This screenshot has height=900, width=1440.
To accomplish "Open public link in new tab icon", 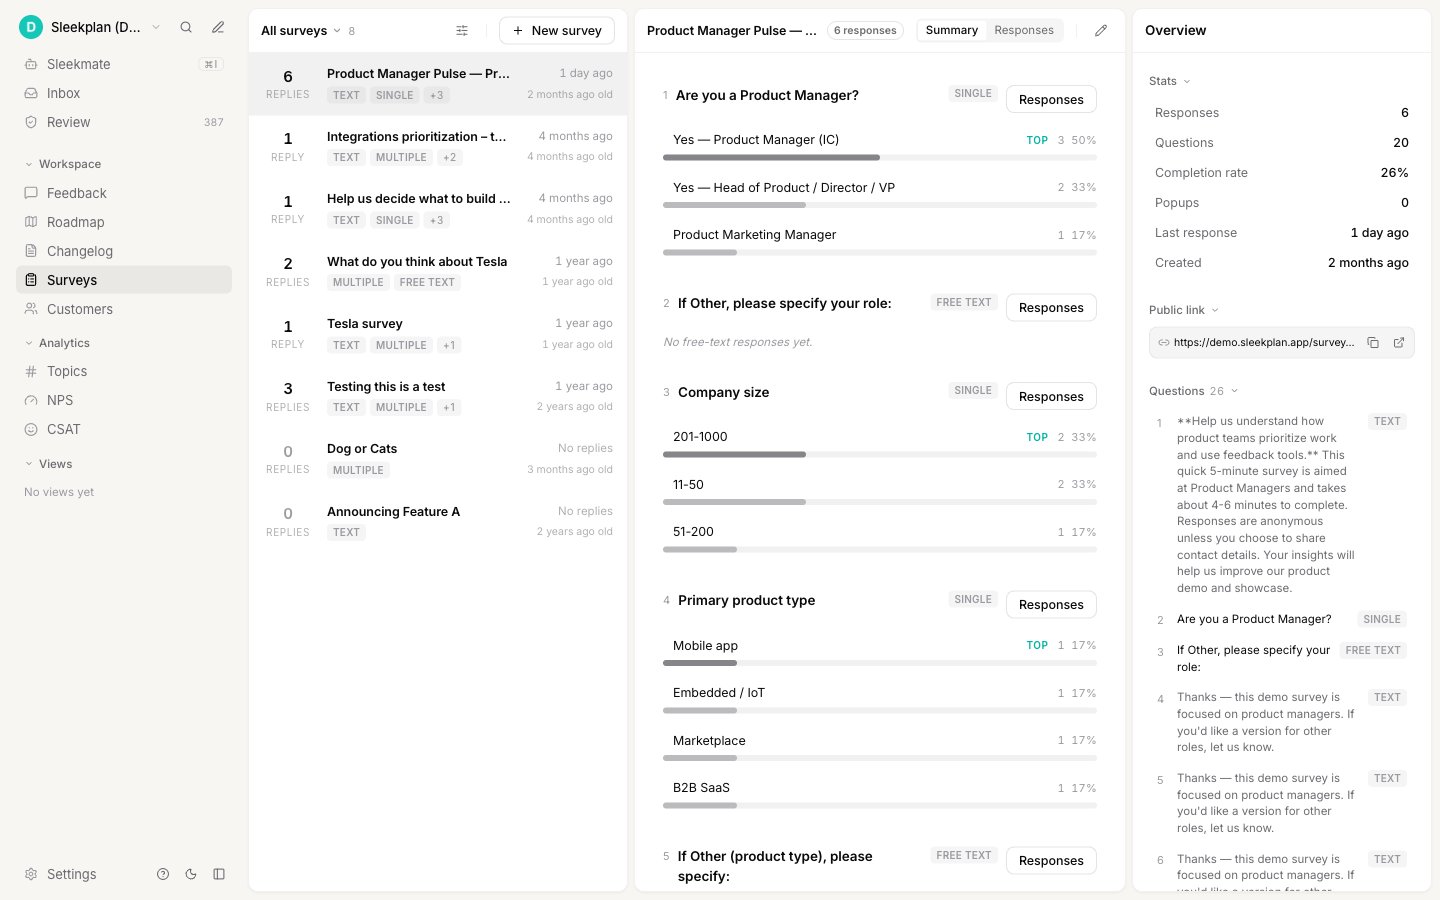I will coord(1399,343).
